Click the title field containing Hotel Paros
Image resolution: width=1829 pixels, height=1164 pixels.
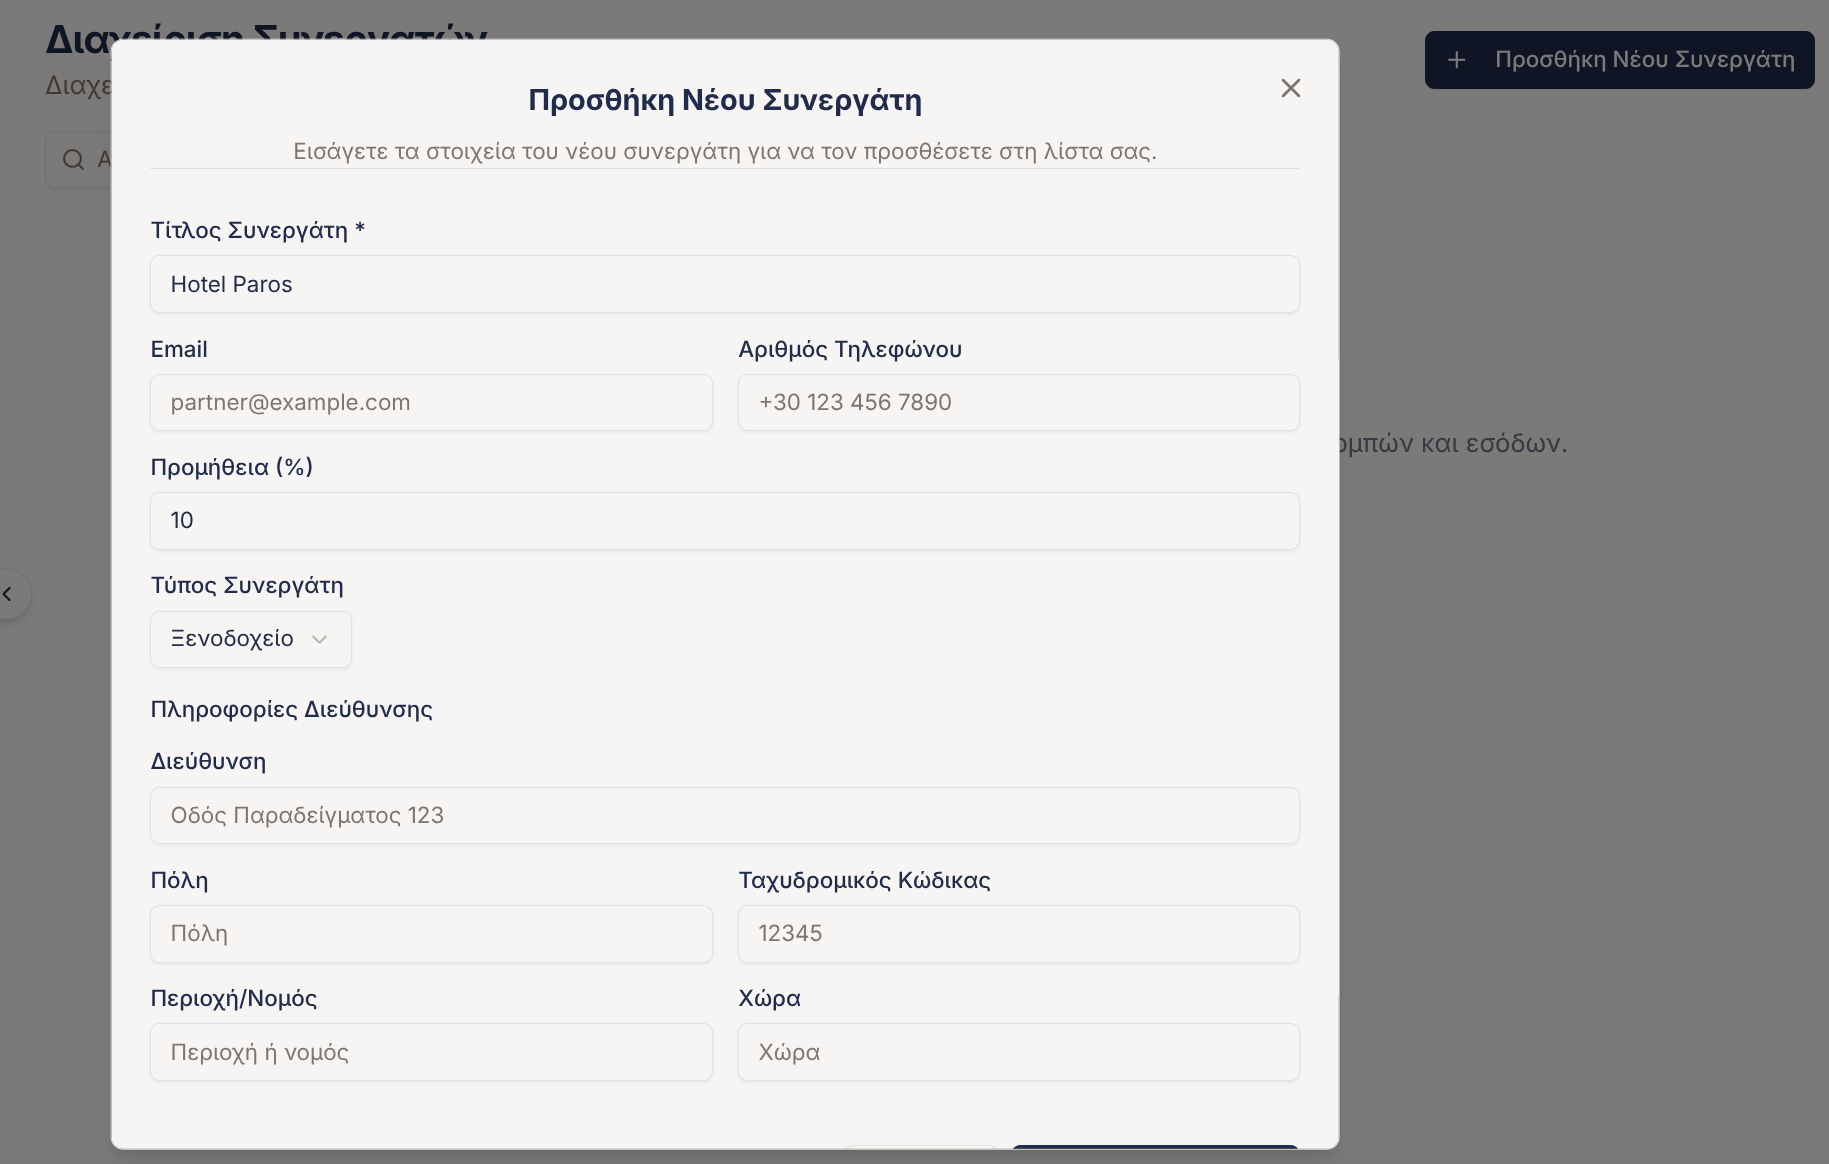(x=724, y=284)
